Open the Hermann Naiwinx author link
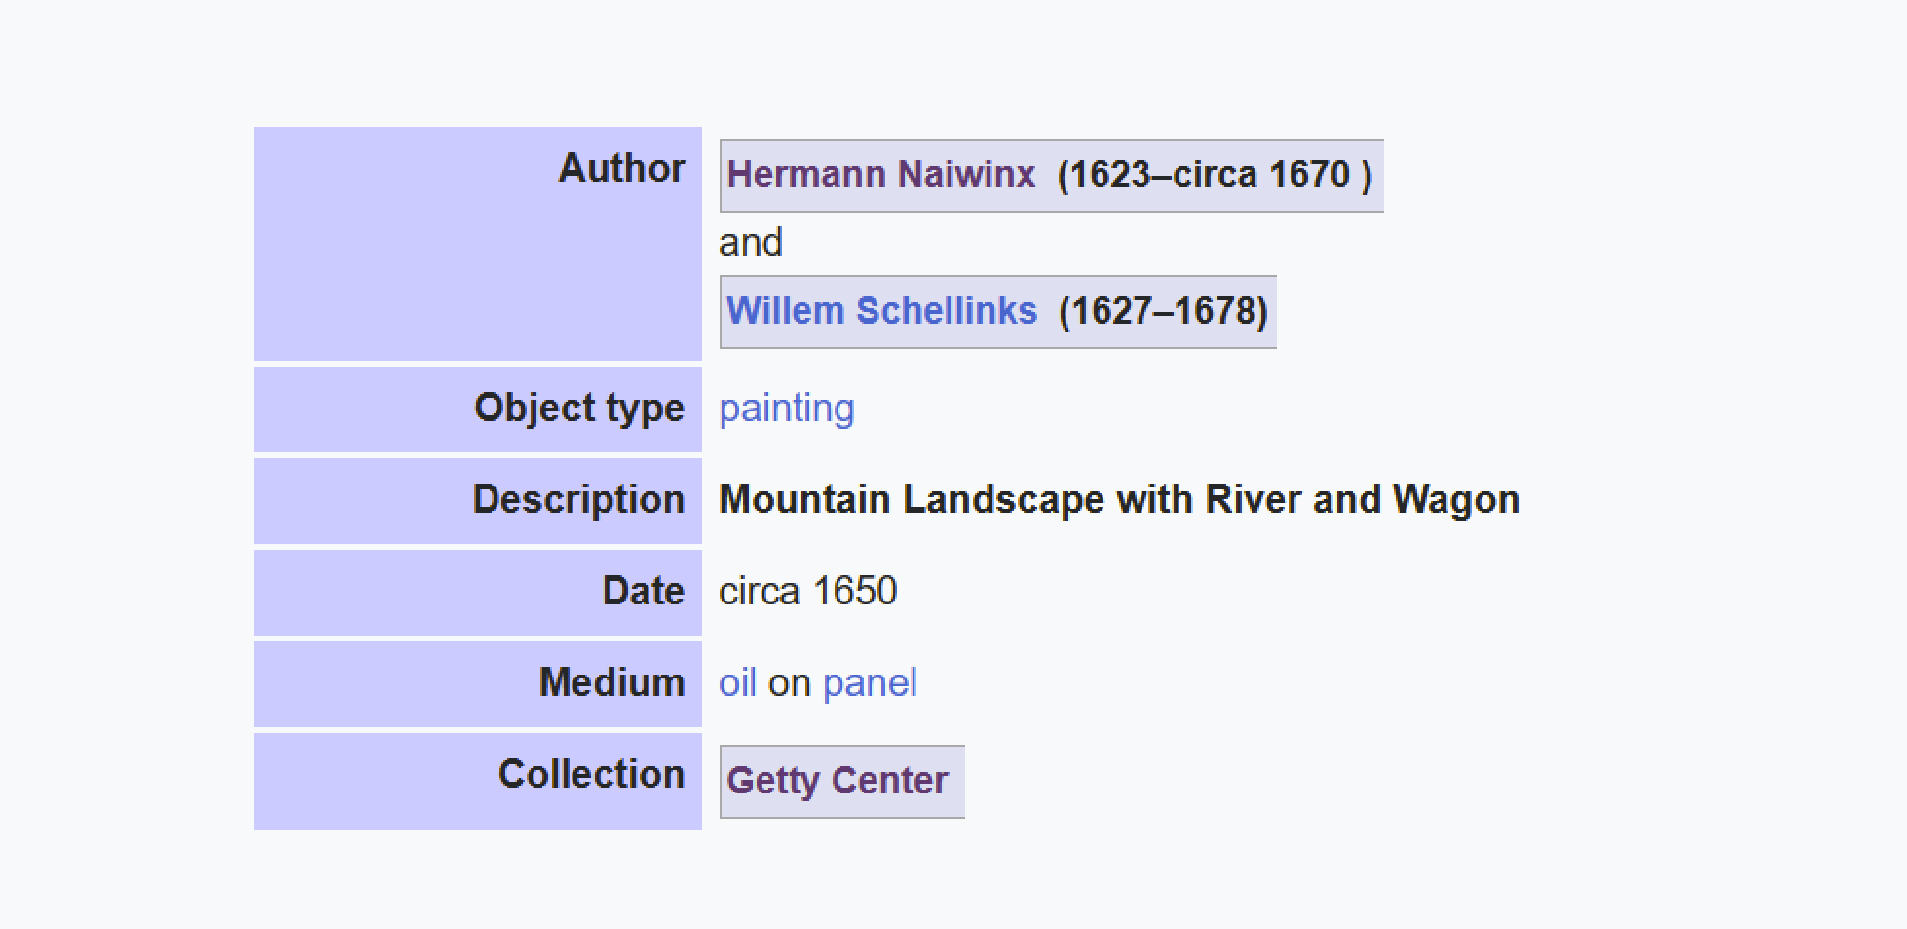Screen dimensions: 1907x929 [880, 175]
